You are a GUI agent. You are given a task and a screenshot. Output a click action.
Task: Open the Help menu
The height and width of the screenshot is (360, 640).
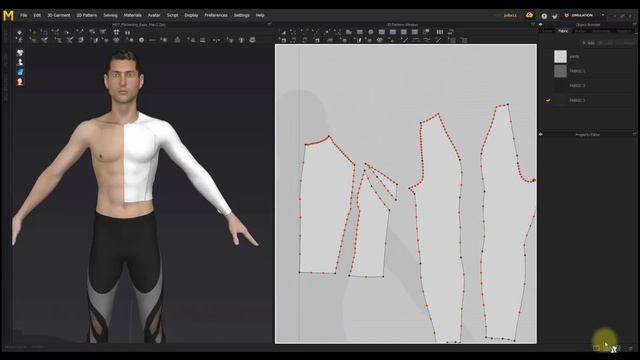[260, 15]
